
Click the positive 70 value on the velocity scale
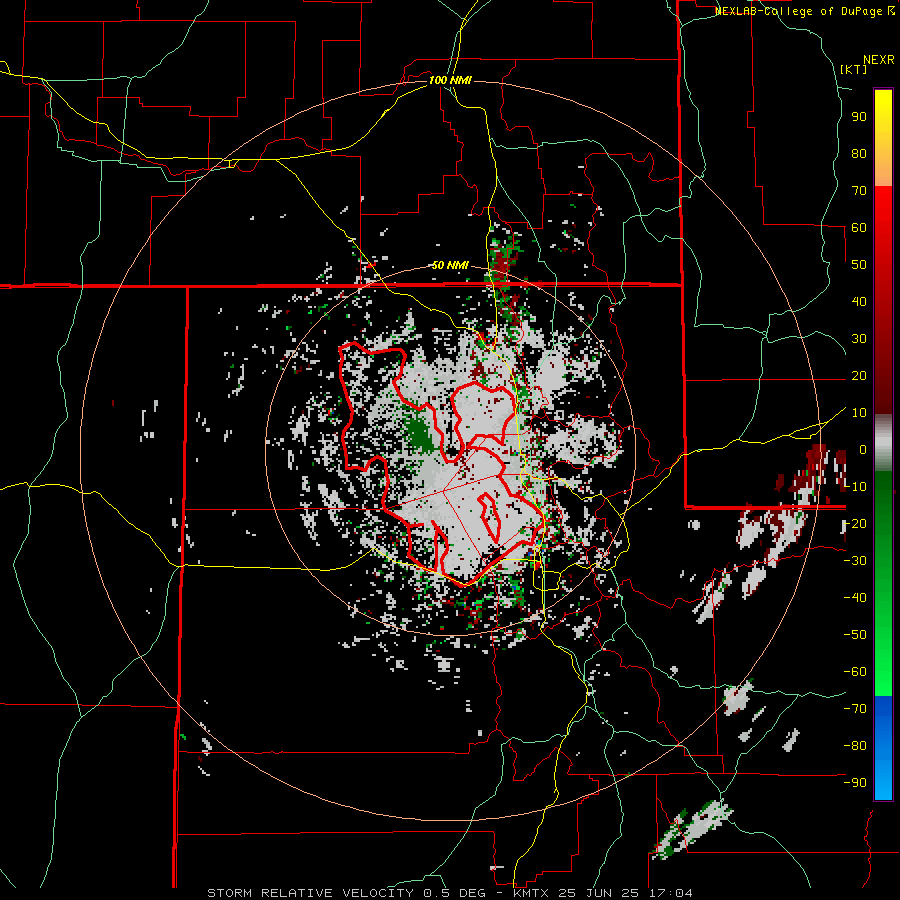[x=859, y=191]
